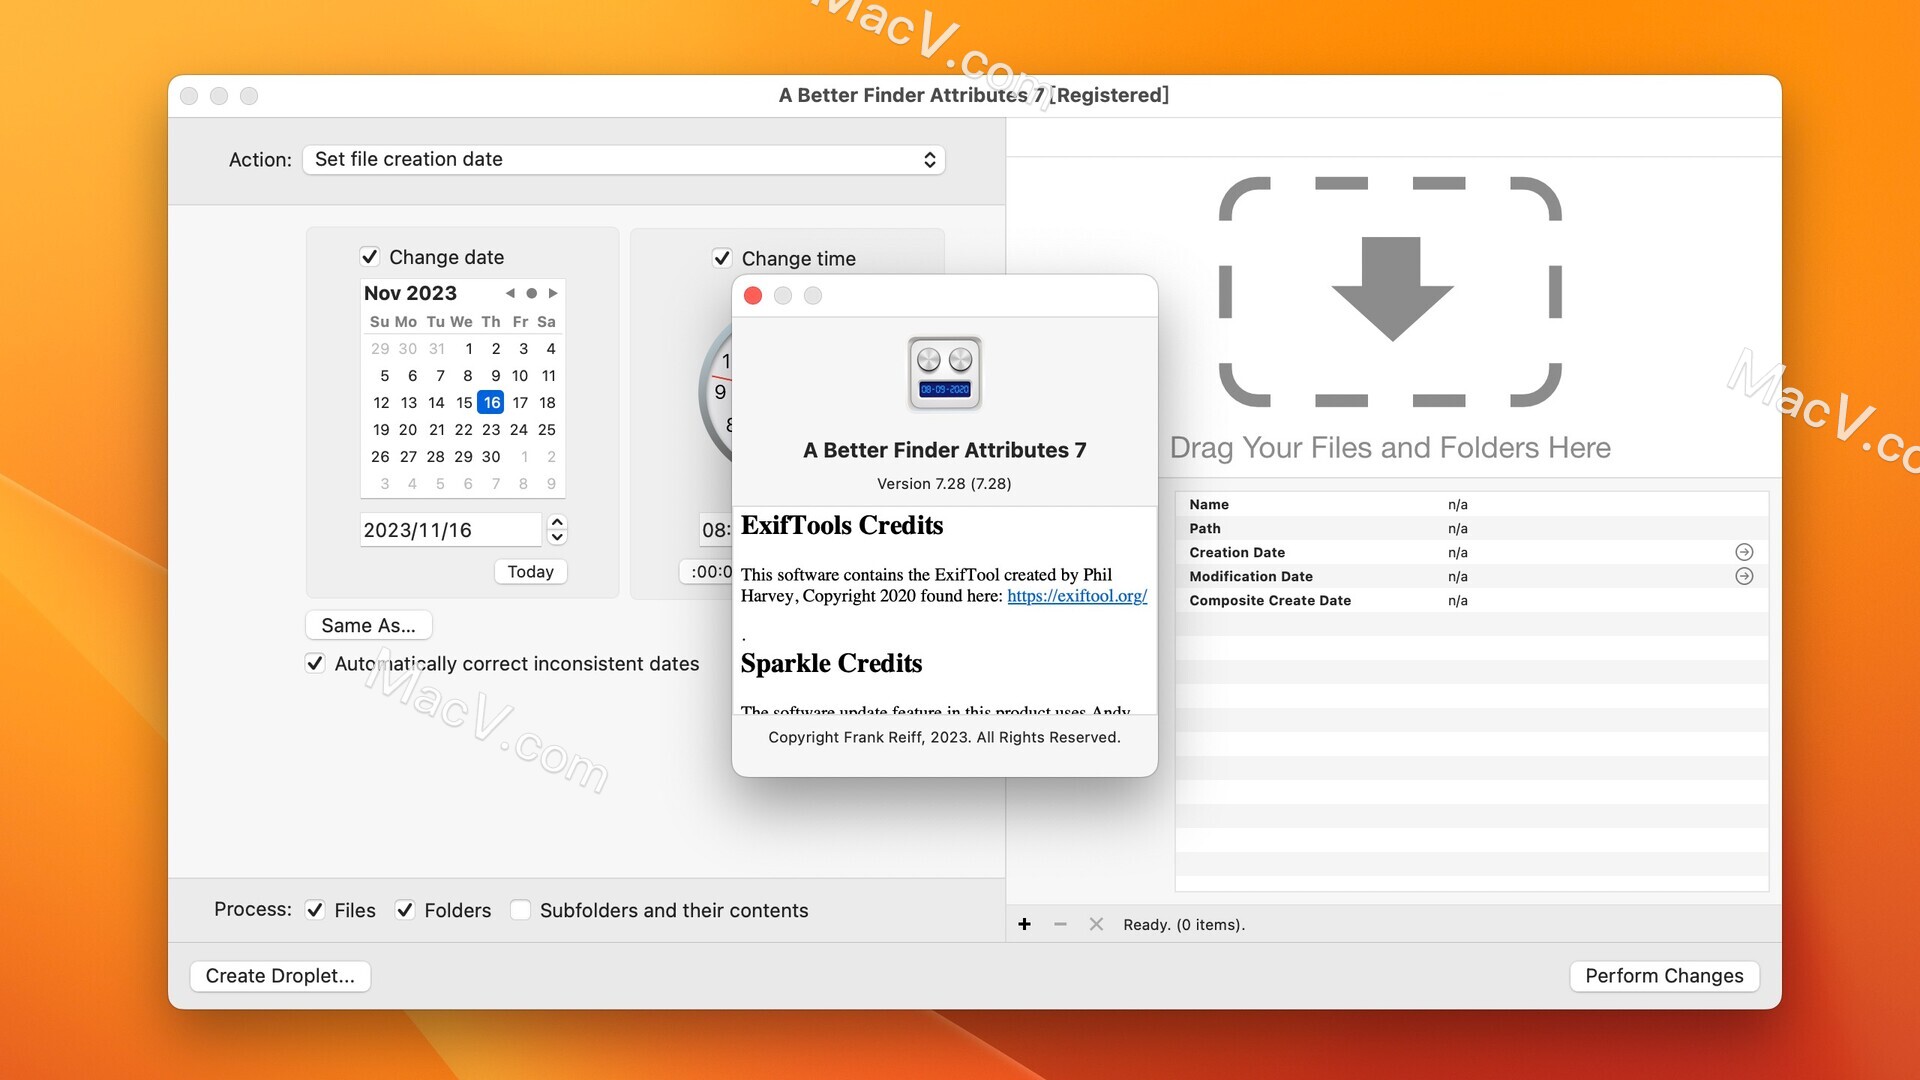Click the analog clock face
Image resolution: width=1920 pixels, height=1080 pixels.
(x=716, y=392)
